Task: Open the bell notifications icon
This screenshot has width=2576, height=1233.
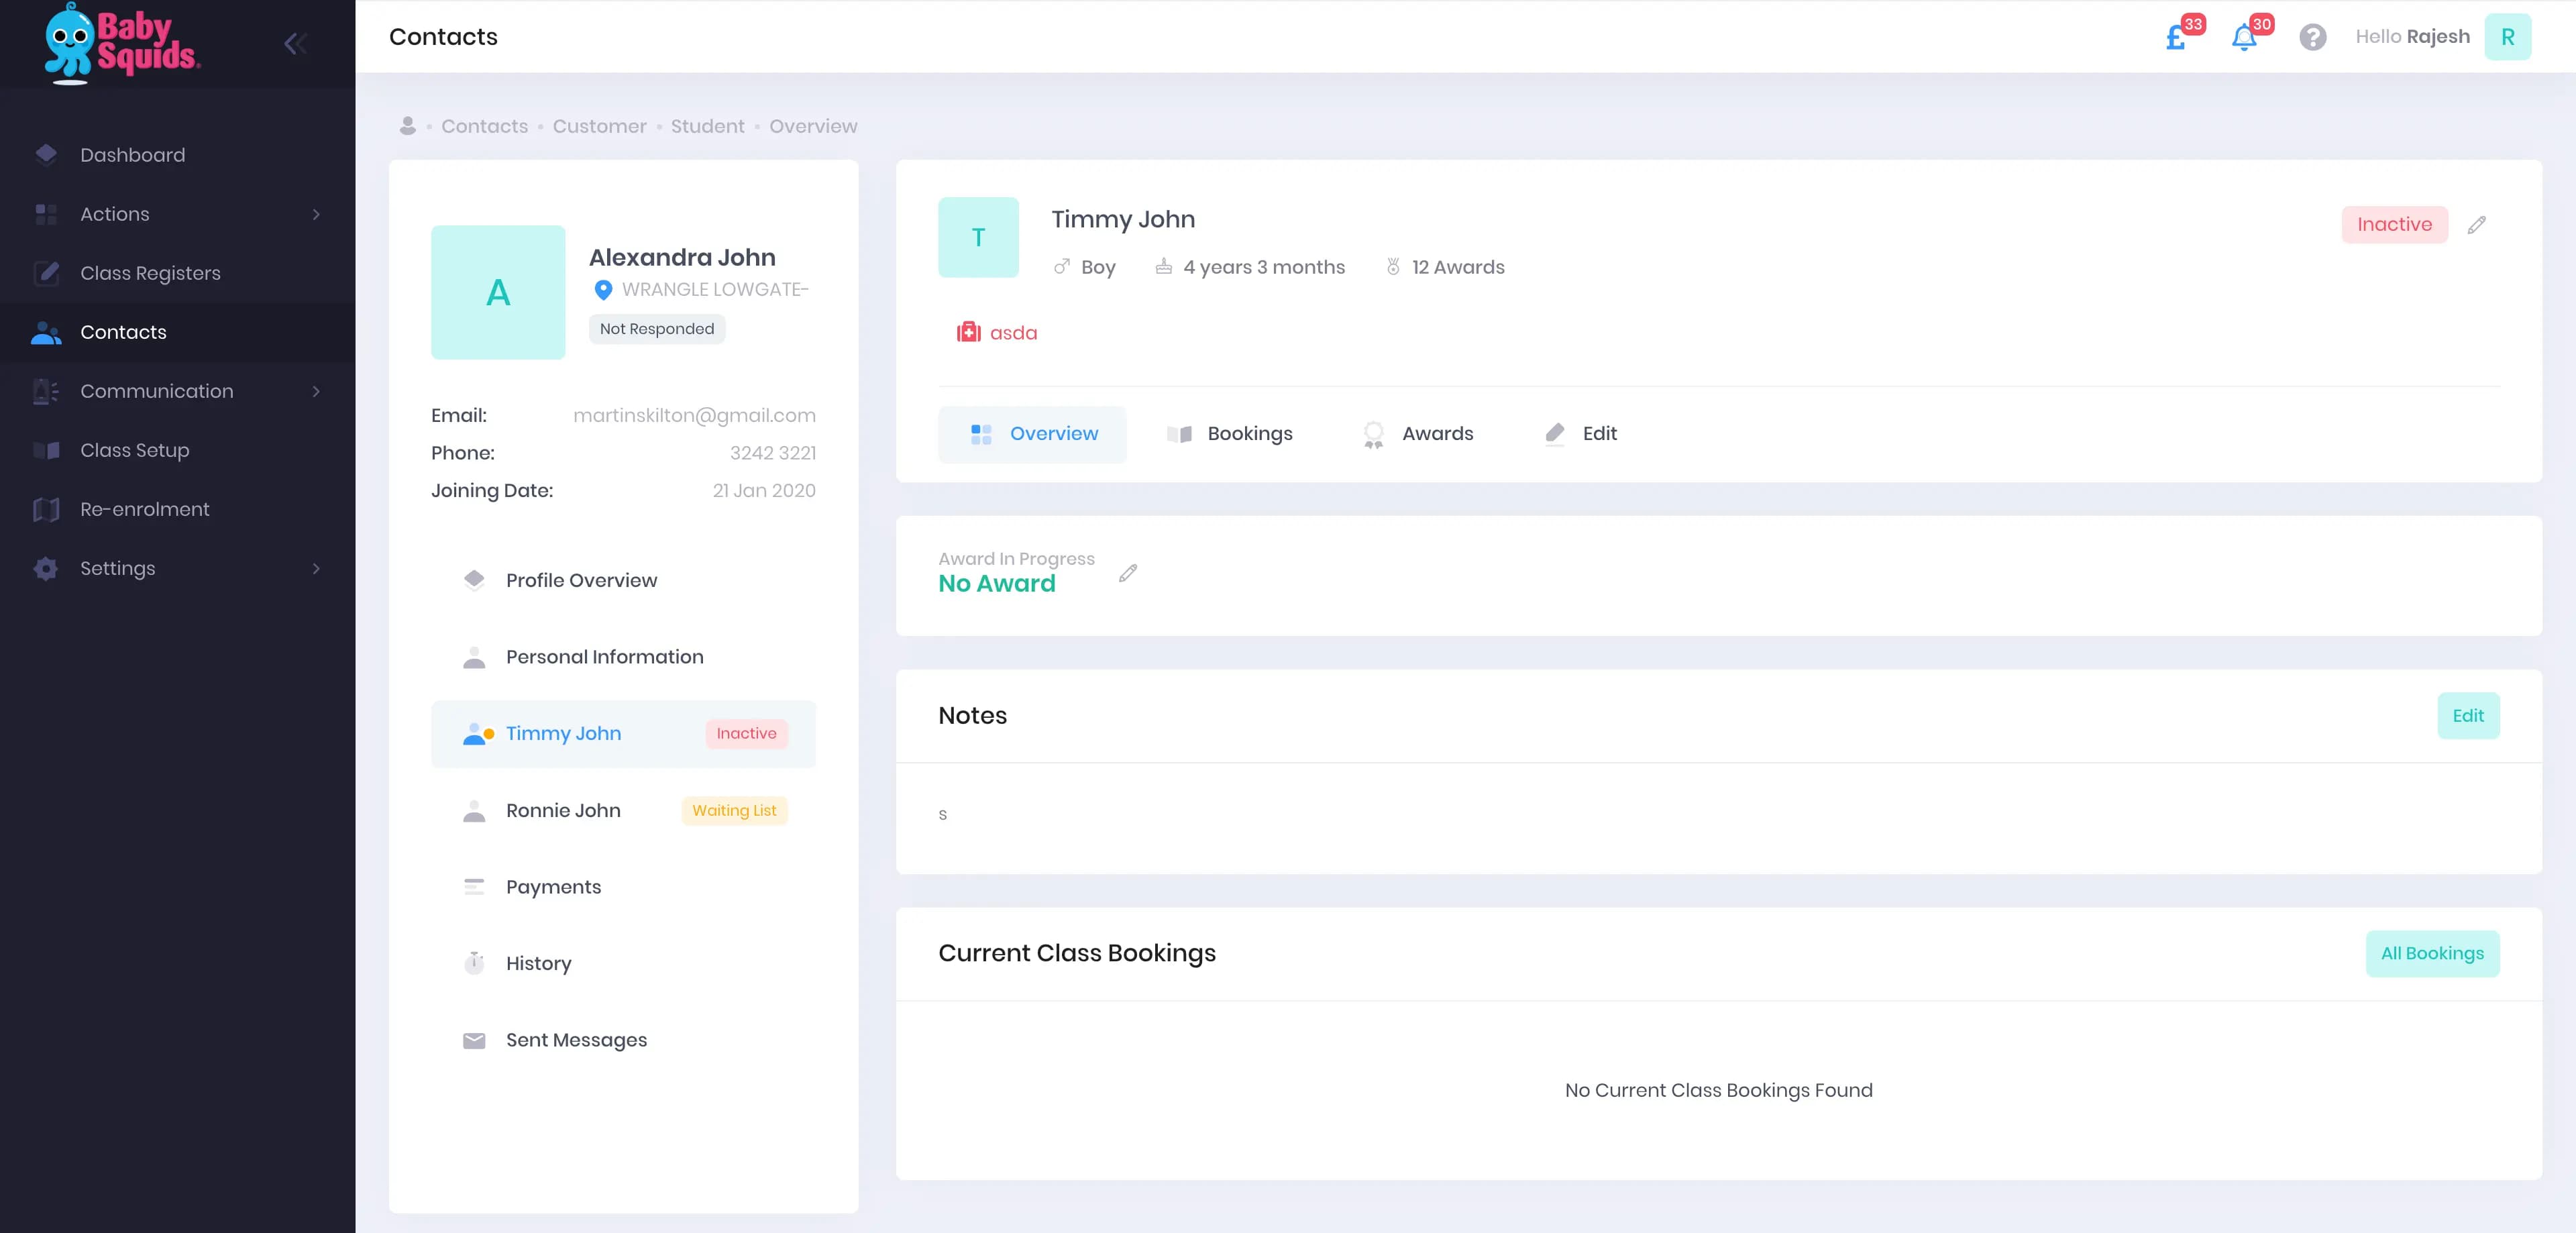Action: [2244, 38]
